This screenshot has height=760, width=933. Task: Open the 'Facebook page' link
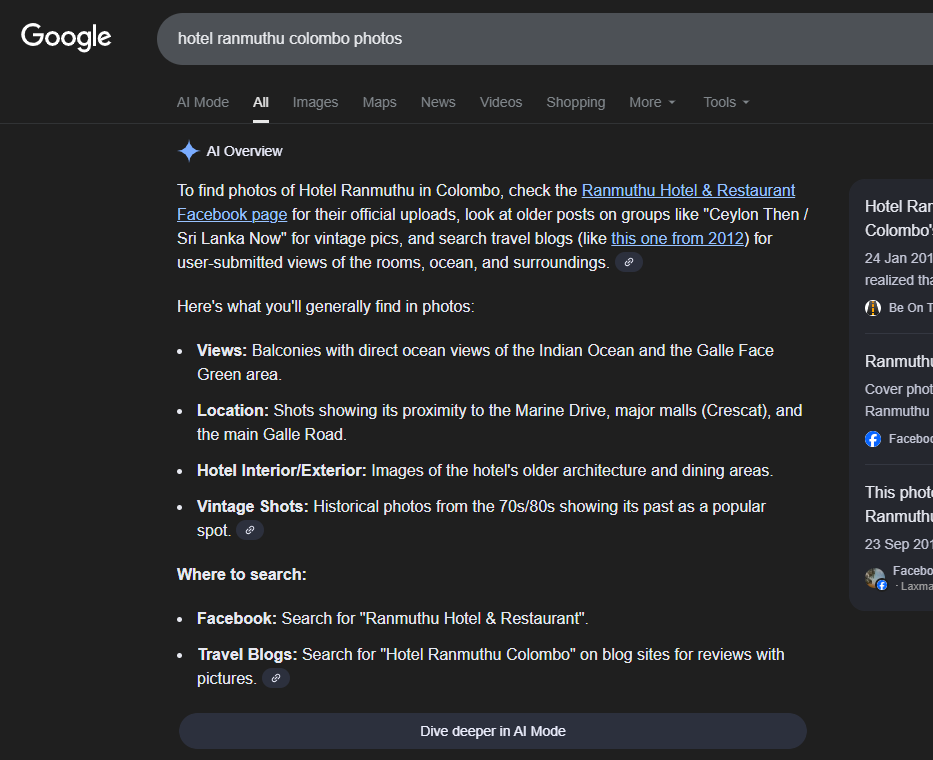click(232, 214)
